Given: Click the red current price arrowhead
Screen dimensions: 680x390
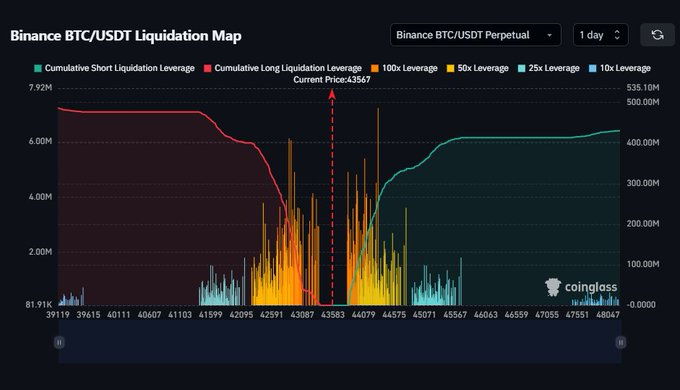Looking at the screenshot, I should tap(332, 94).
